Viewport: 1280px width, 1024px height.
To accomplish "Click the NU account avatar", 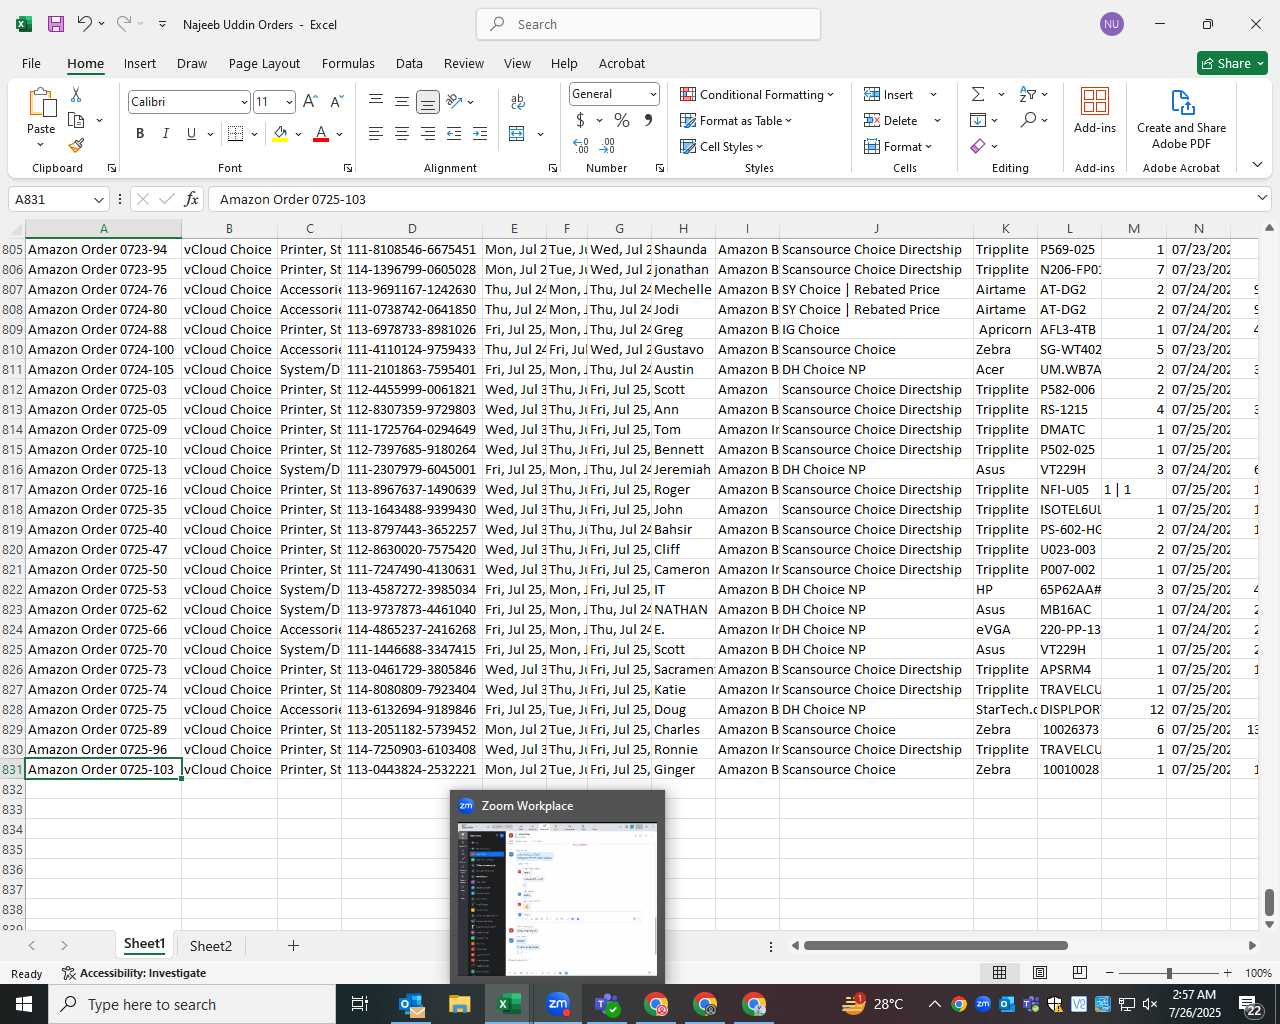I will pos(1111,24).
